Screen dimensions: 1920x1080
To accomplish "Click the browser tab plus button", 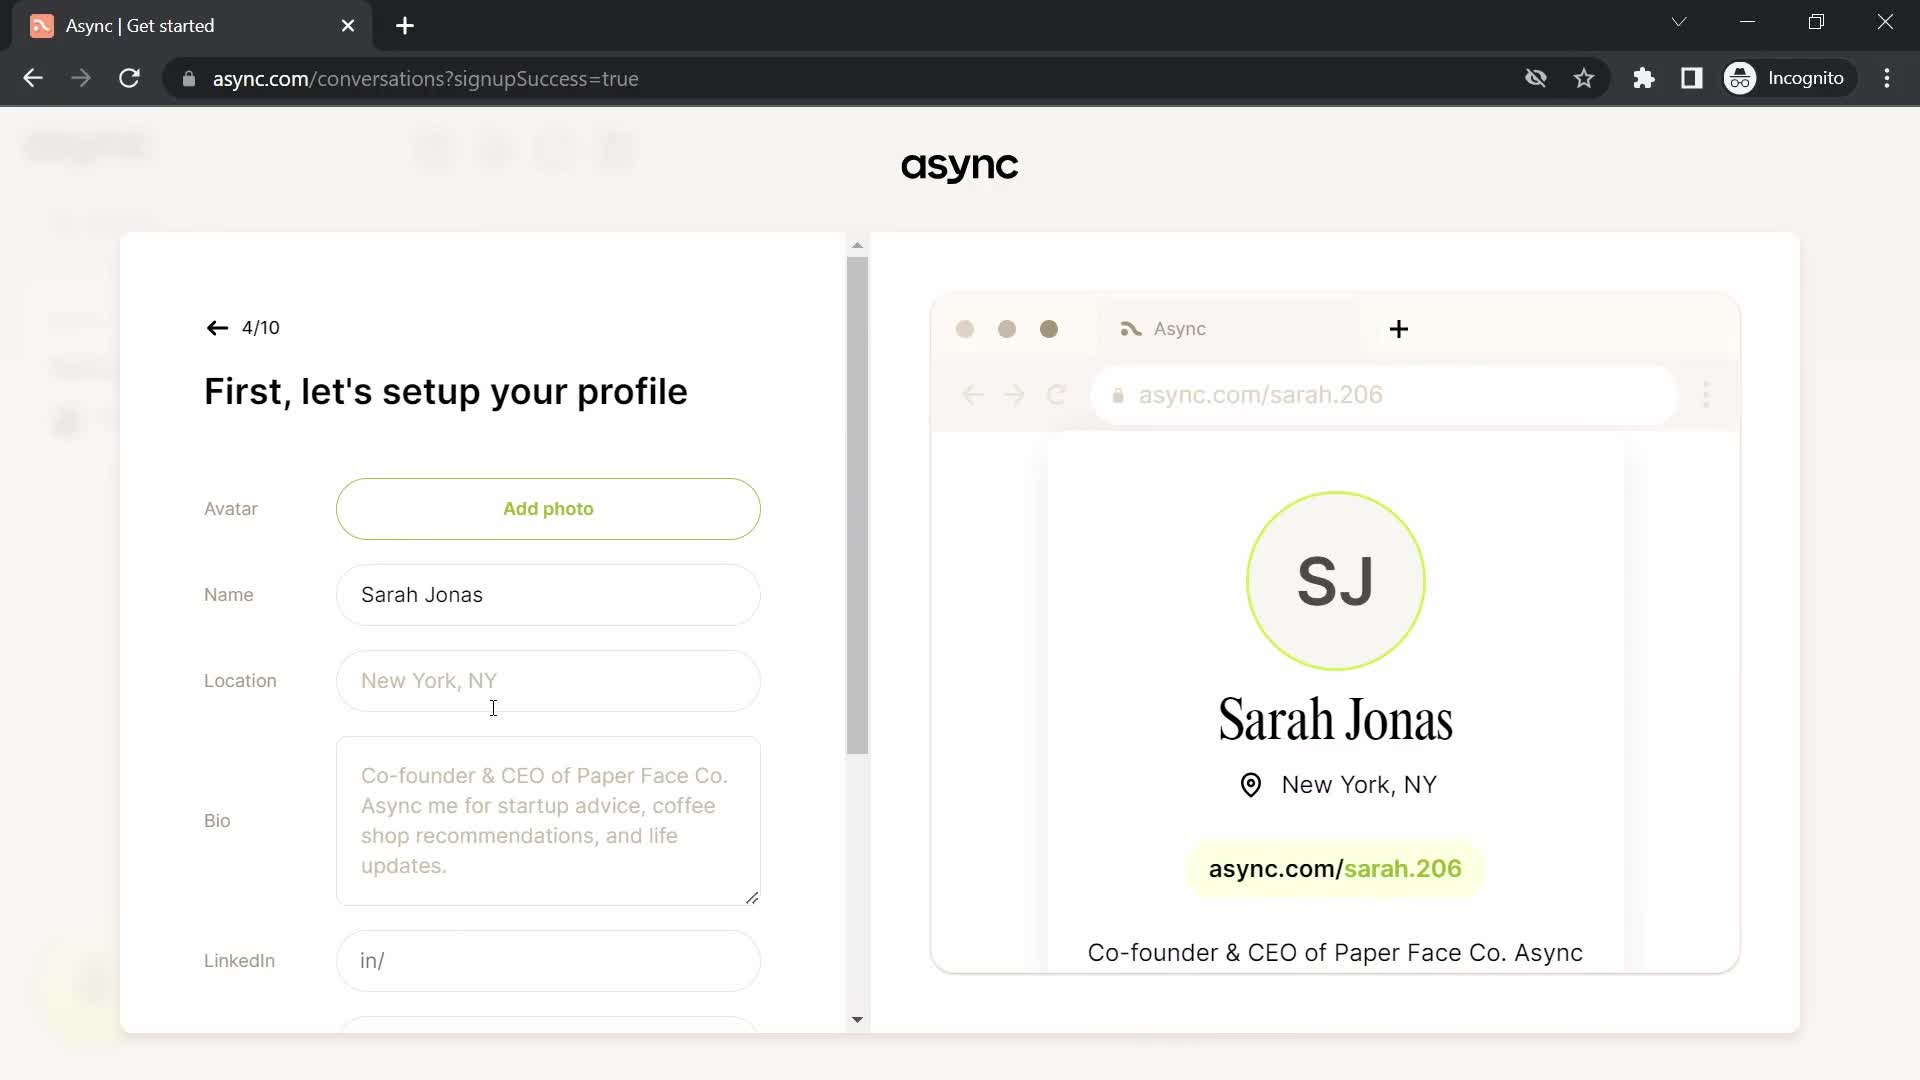I will point(405,26).
